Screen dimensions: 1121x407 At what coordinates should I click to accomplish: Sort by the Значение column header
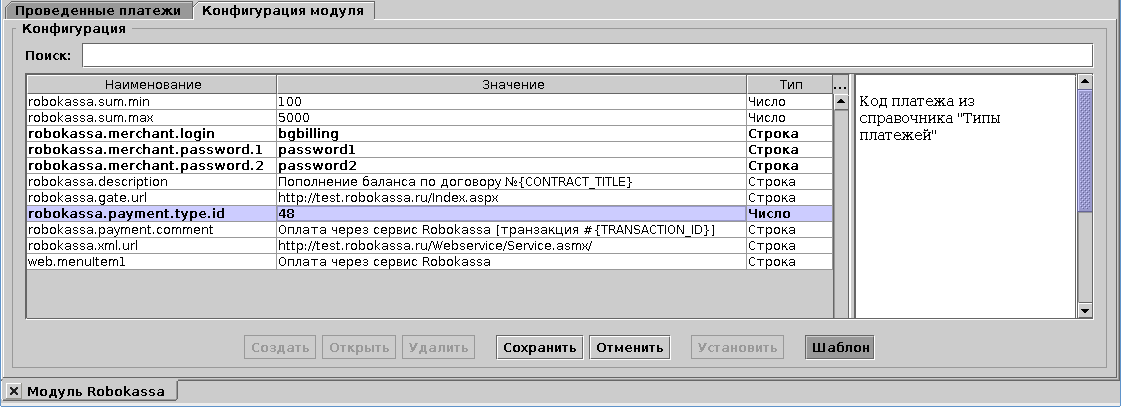[511, 85]
